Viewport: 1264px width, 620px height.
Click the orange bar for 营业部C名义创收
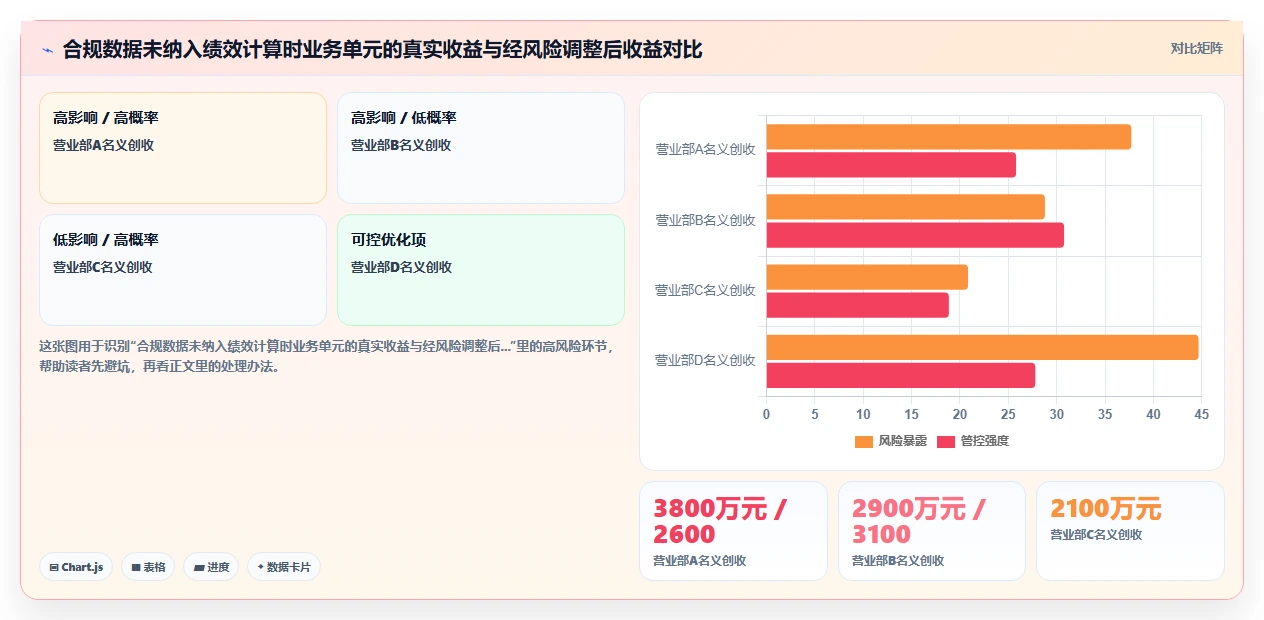pyautogui.click(x=867, y=277)
